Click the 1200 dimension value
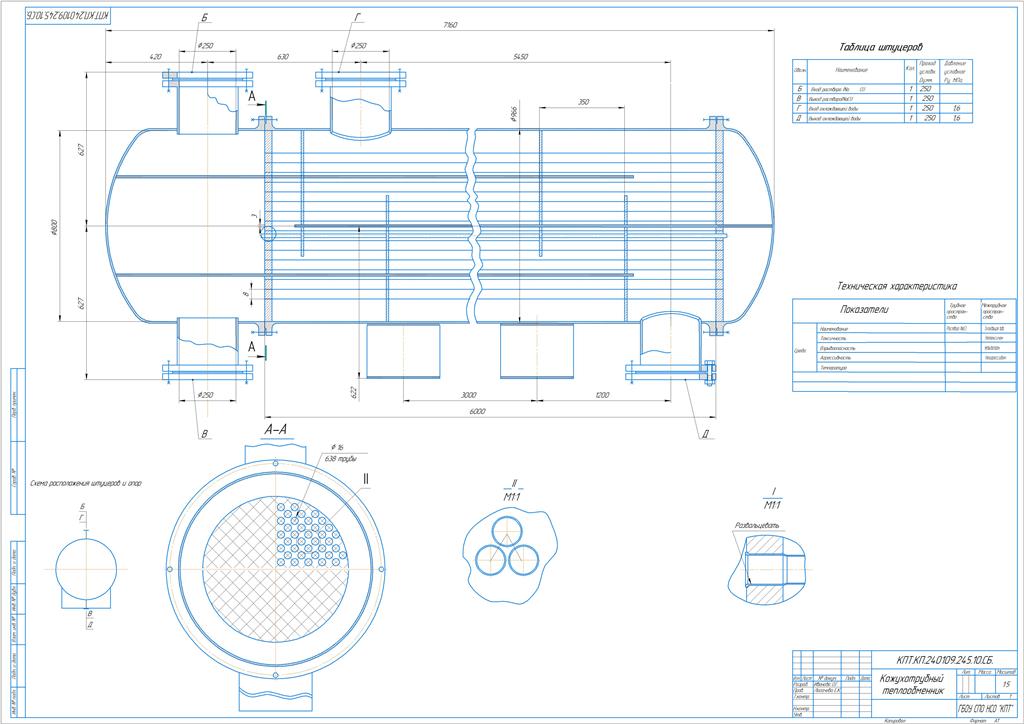Screen dimensions: 1024x724 [601, 395]
